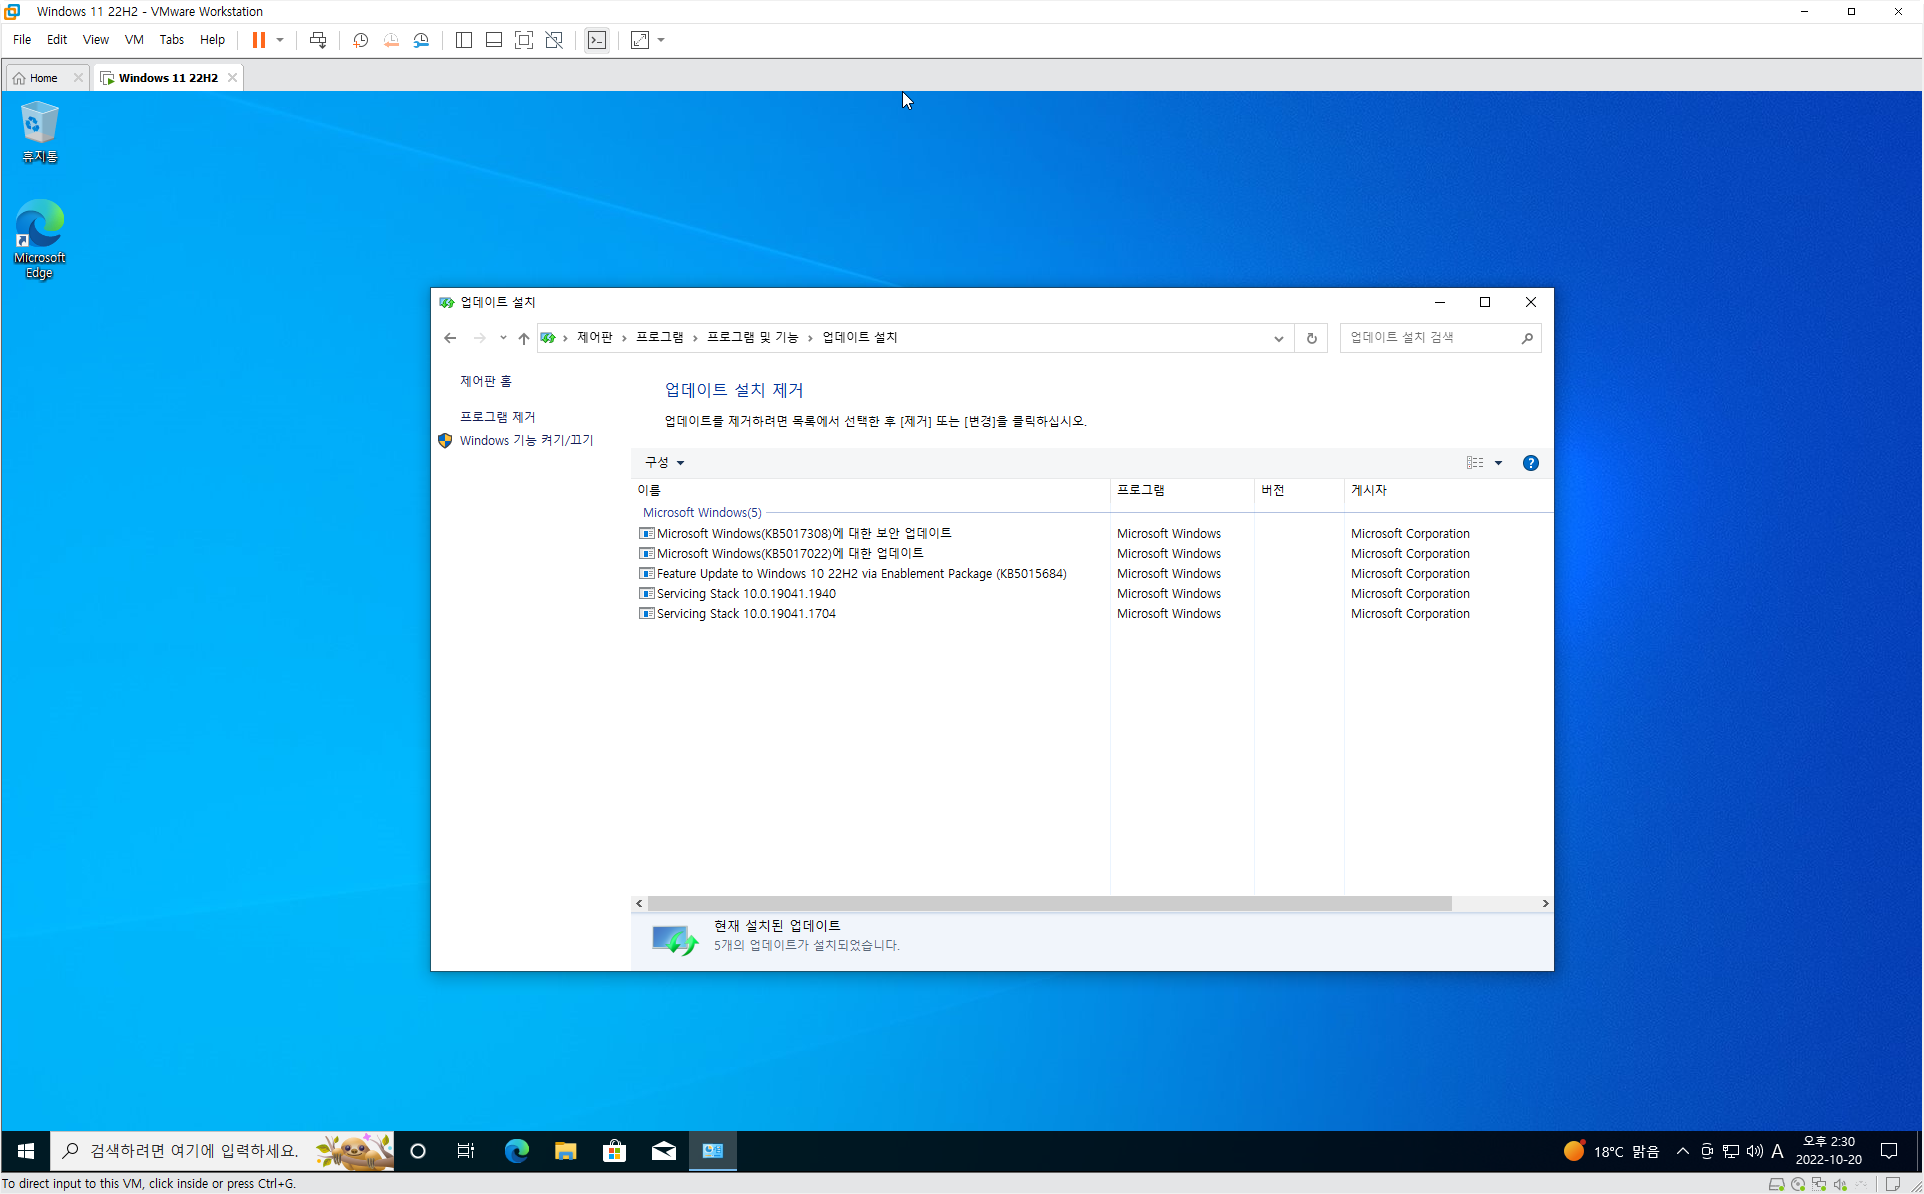The image size is (1924, 1194).
Task: Click the blue help question mark icon
Action: (x=1530, y=463)
